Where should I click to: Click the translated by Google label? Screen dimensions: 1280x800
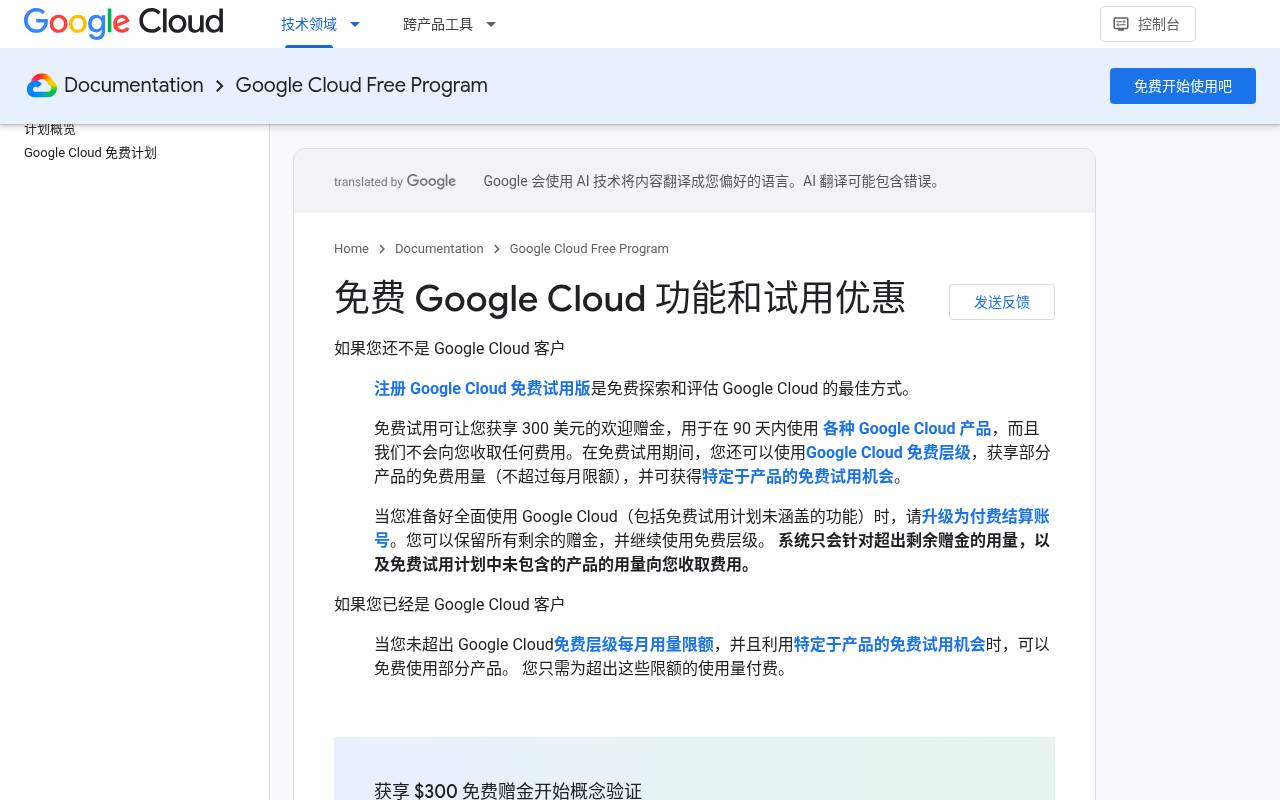pyautogui.click(x=395, y=181)
